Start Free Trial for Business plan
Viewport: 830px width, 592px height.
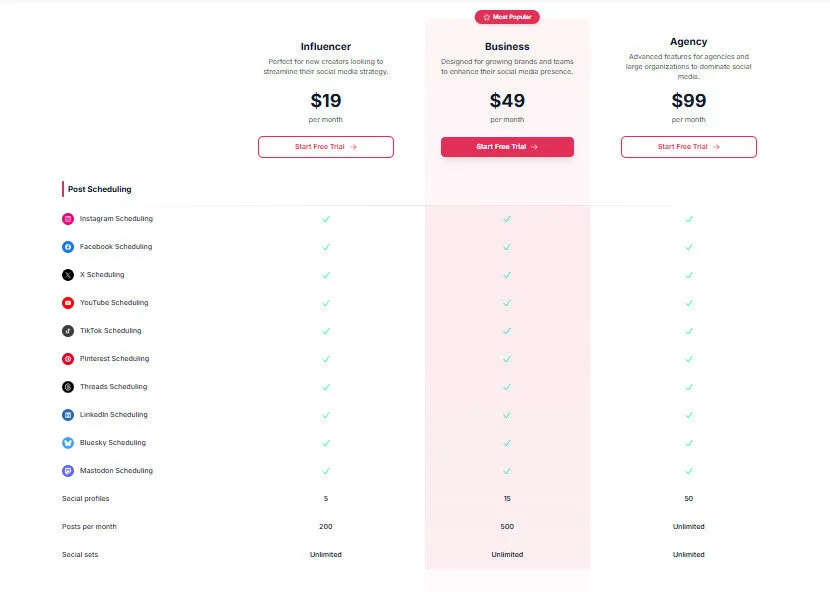tap(507, 147)
